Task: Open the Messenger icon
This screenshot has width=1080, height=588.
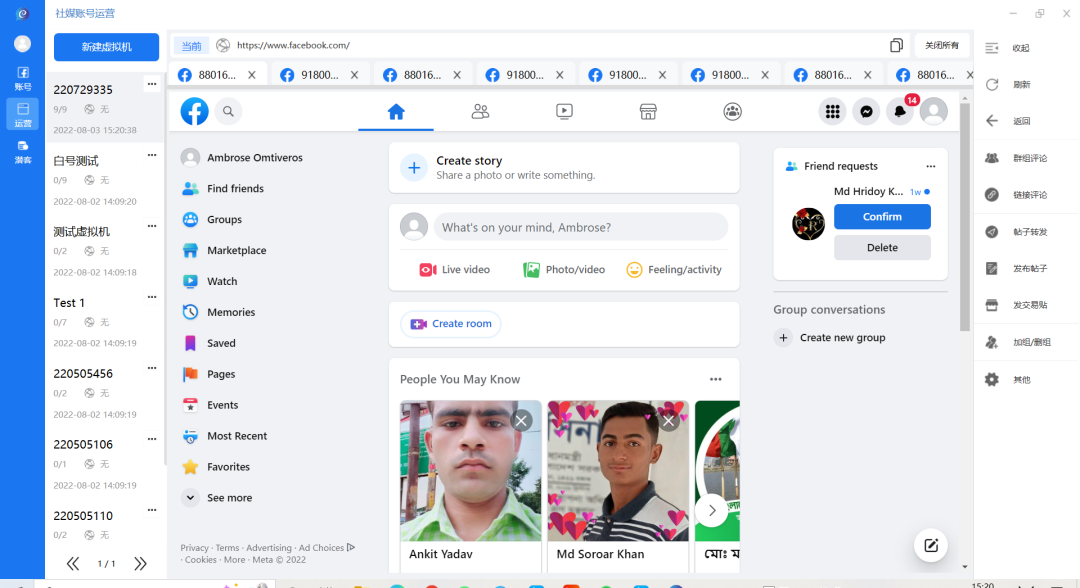Action: click(866, 112)
